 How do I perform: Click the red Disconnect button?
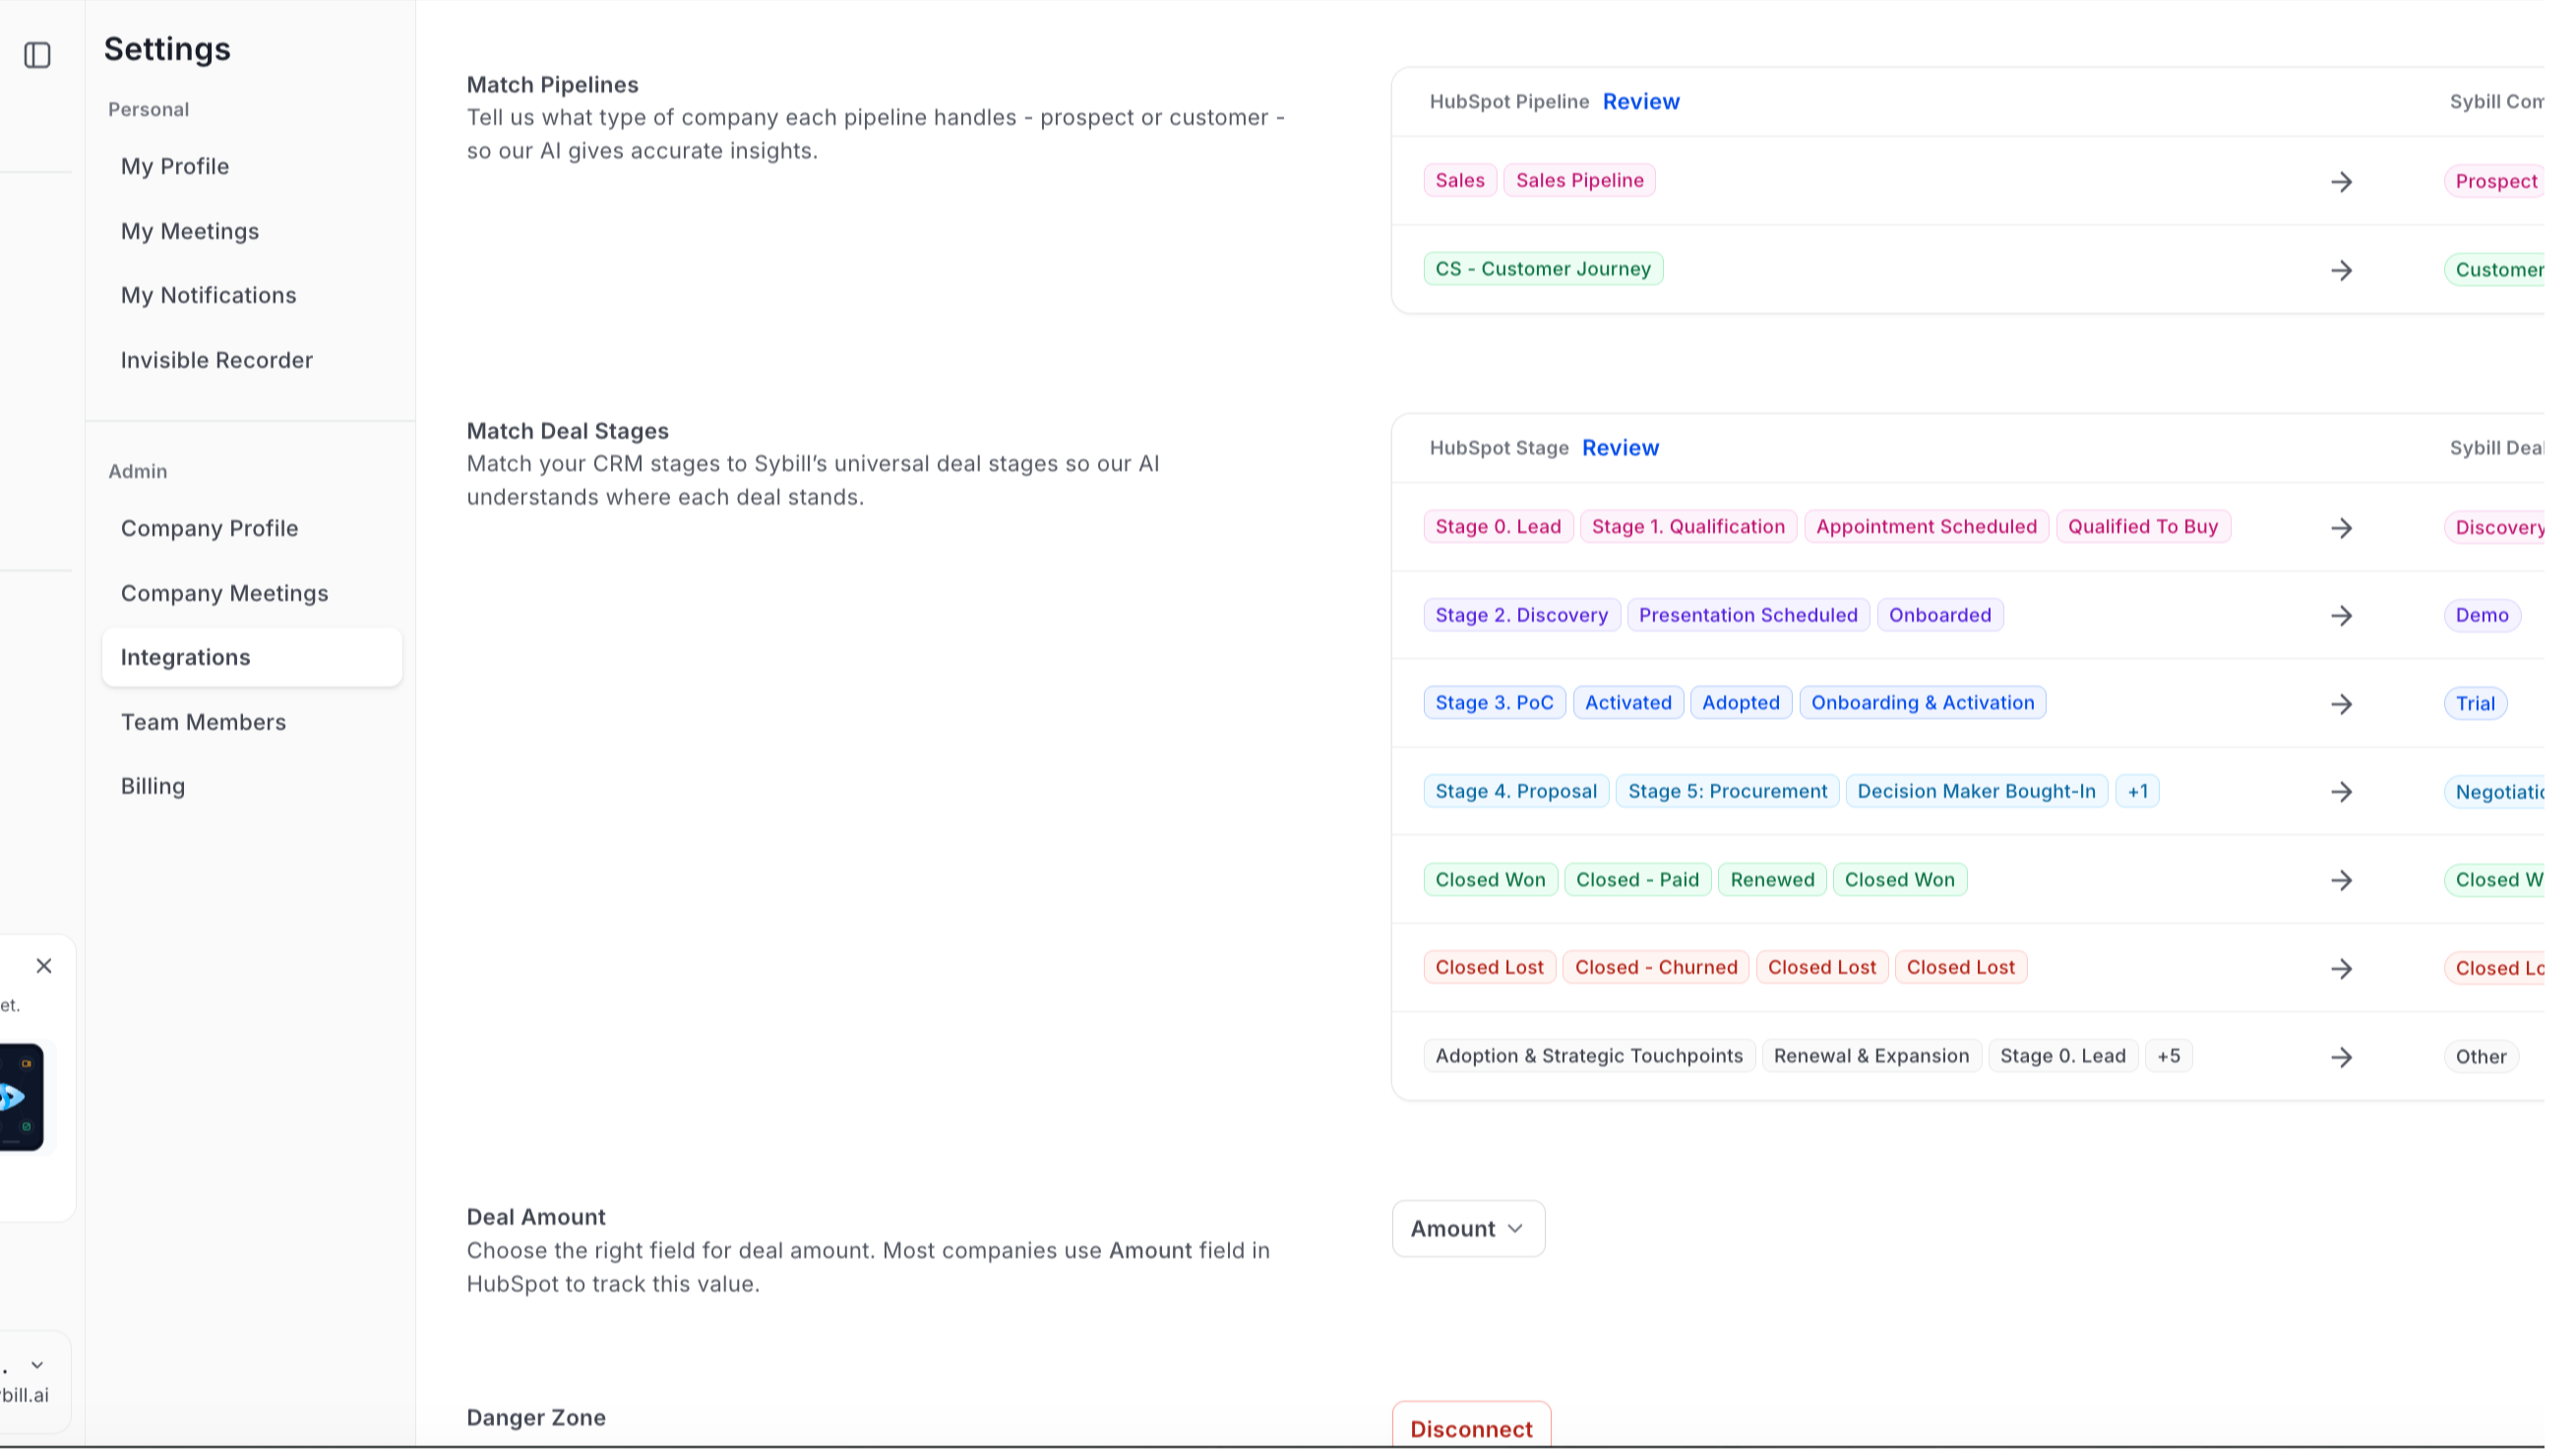1471,1428
